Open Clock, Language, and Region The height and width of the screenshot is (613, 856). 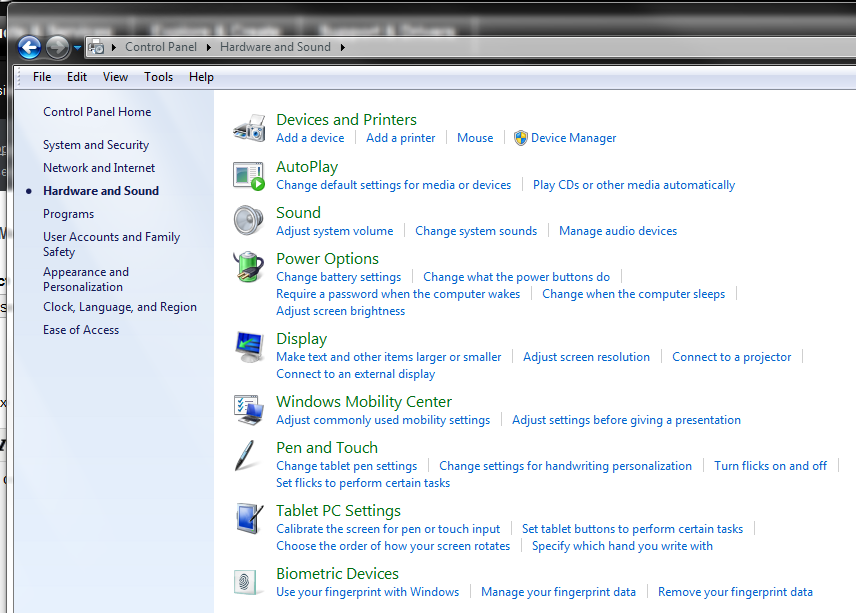(x=120, y=307)
